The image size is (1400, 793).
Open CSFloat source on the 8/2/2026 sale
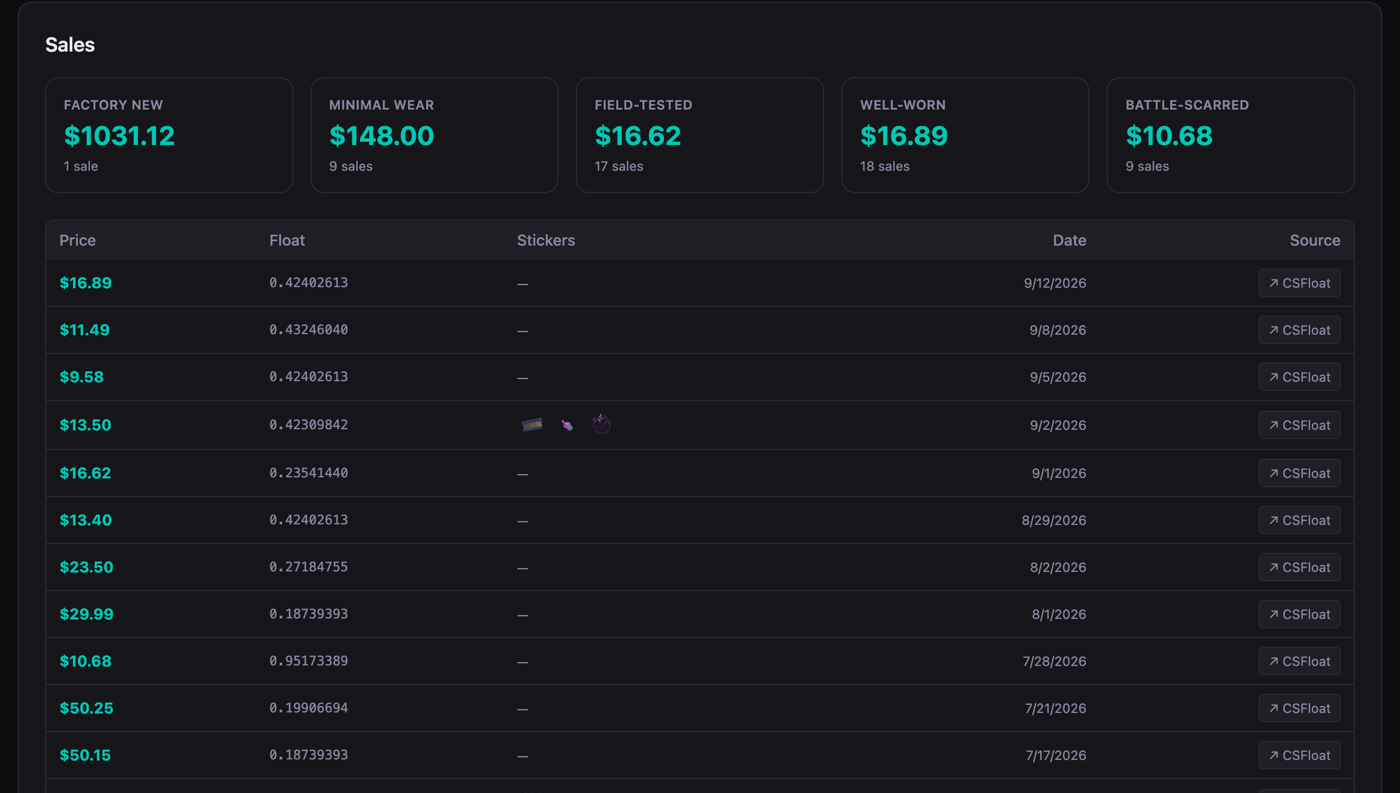(1299, 567)
